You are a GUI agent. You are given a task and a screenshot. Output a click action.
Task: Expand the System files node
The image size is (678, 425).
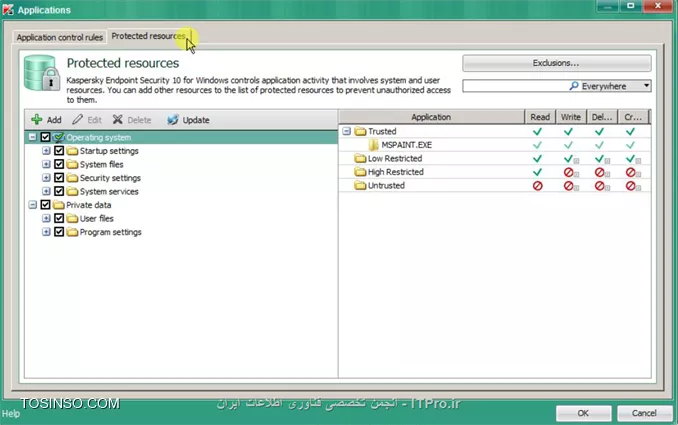click(46, 164)
